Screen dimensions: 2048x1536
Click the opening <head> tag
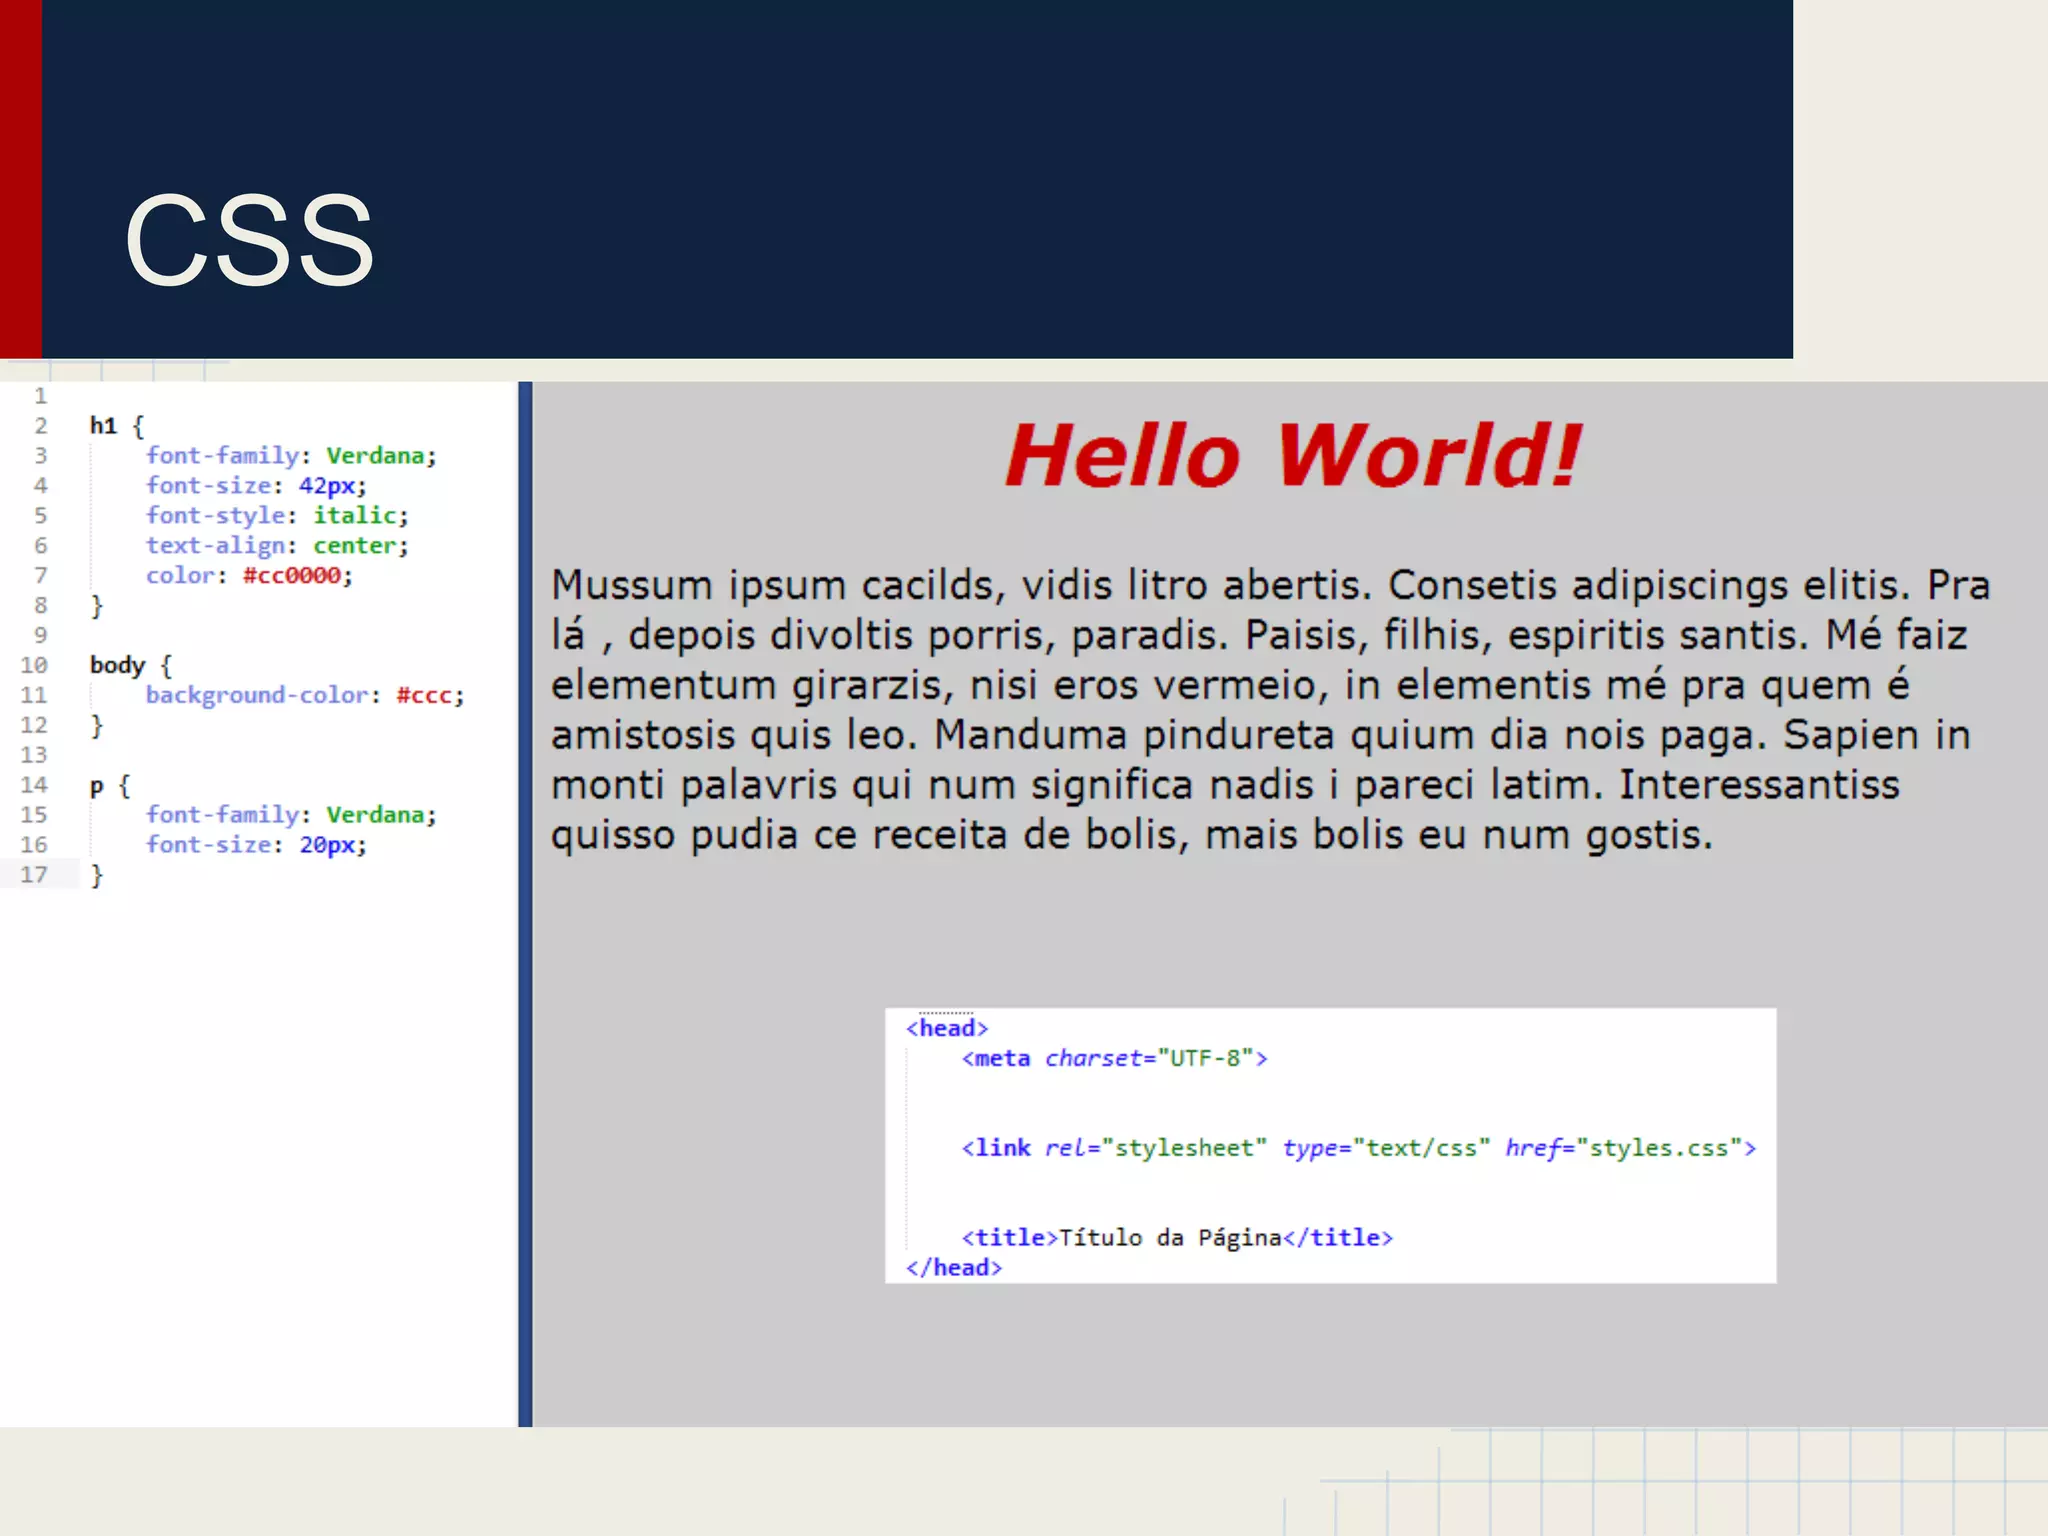tap(947, 1028)
